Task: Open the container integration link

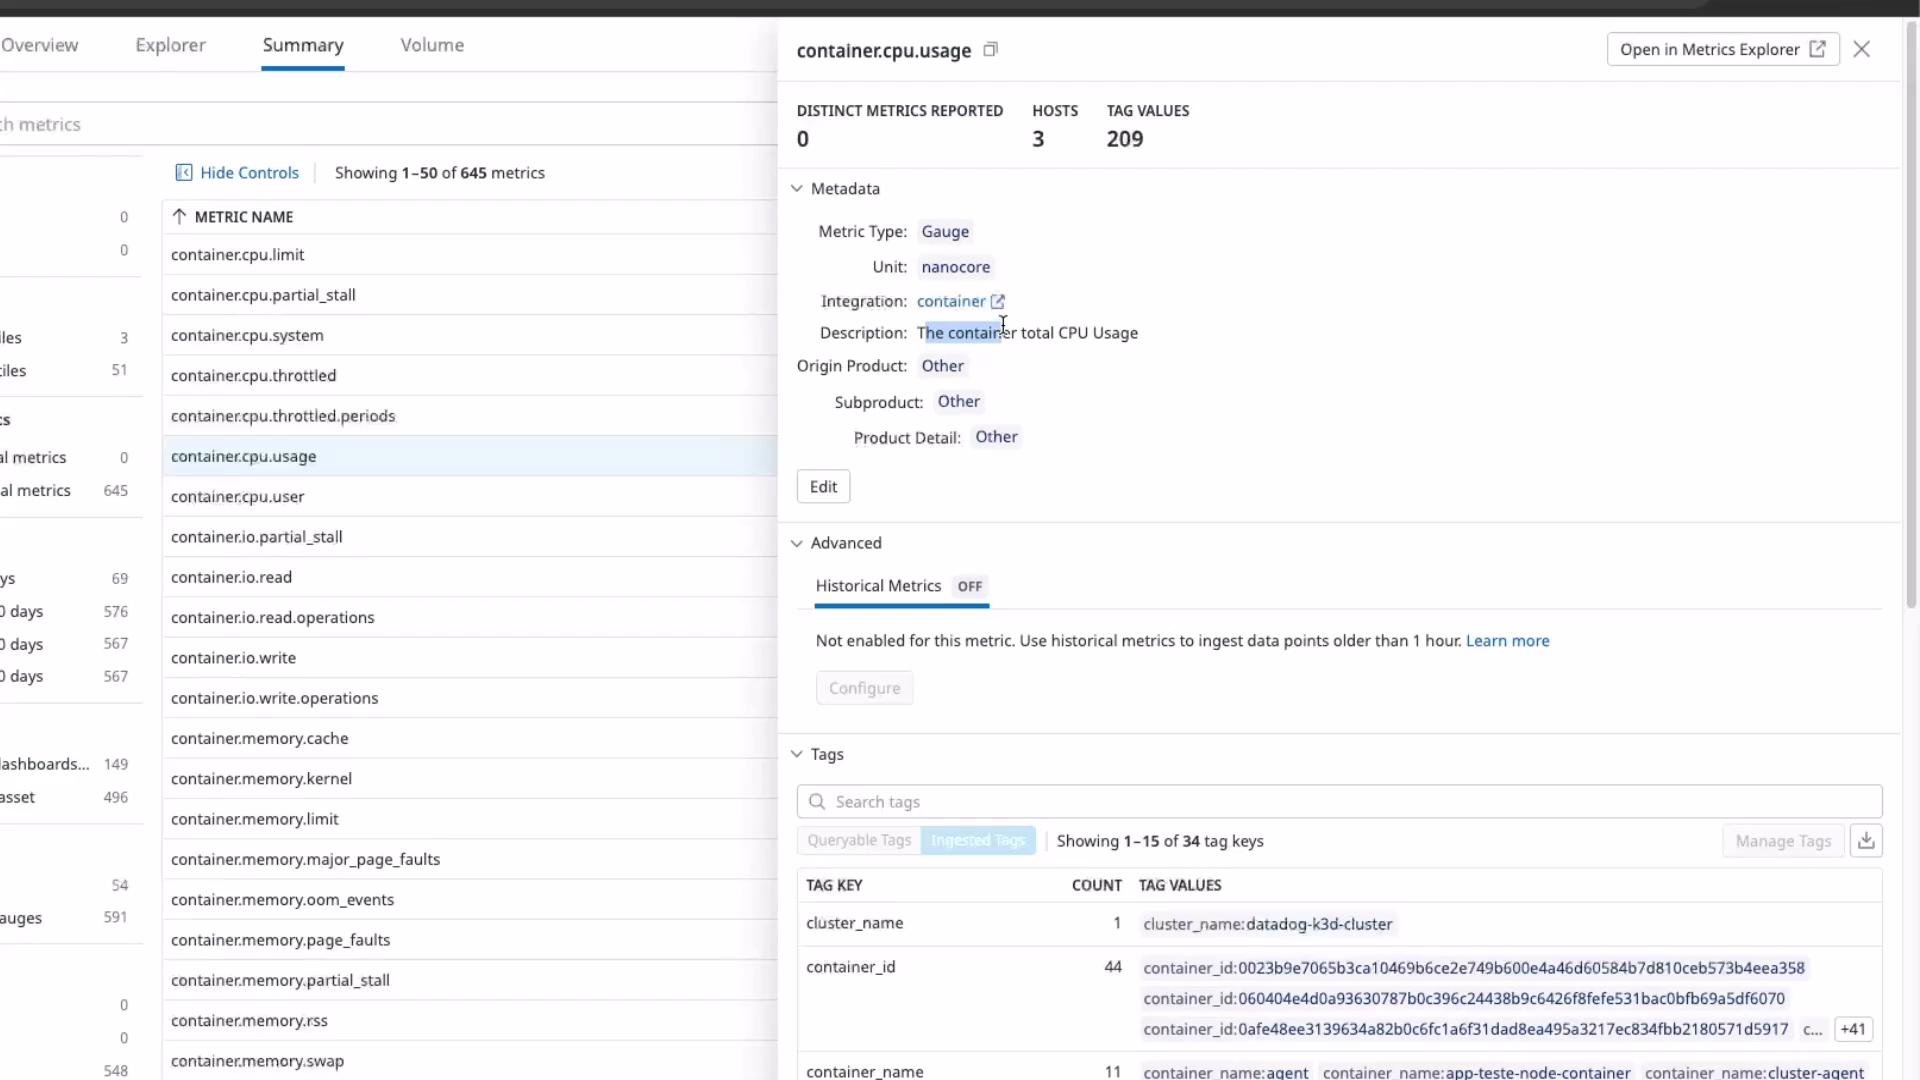Action: click(951, 301)
